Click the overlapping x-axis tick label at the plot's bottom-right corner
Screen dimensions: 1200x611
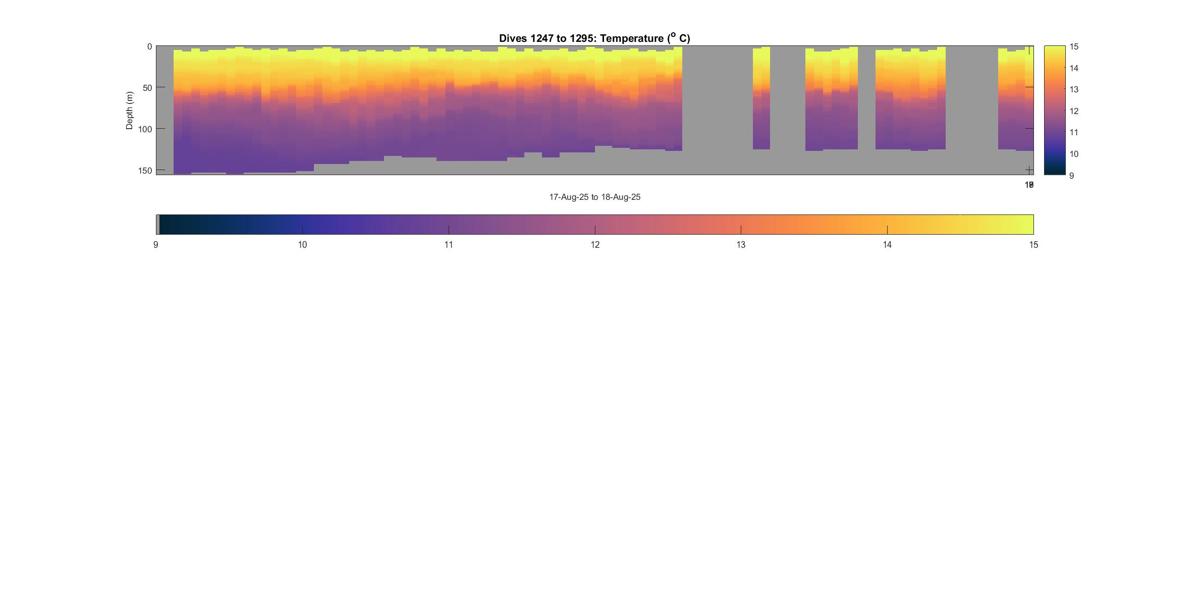coord(1028,185)
